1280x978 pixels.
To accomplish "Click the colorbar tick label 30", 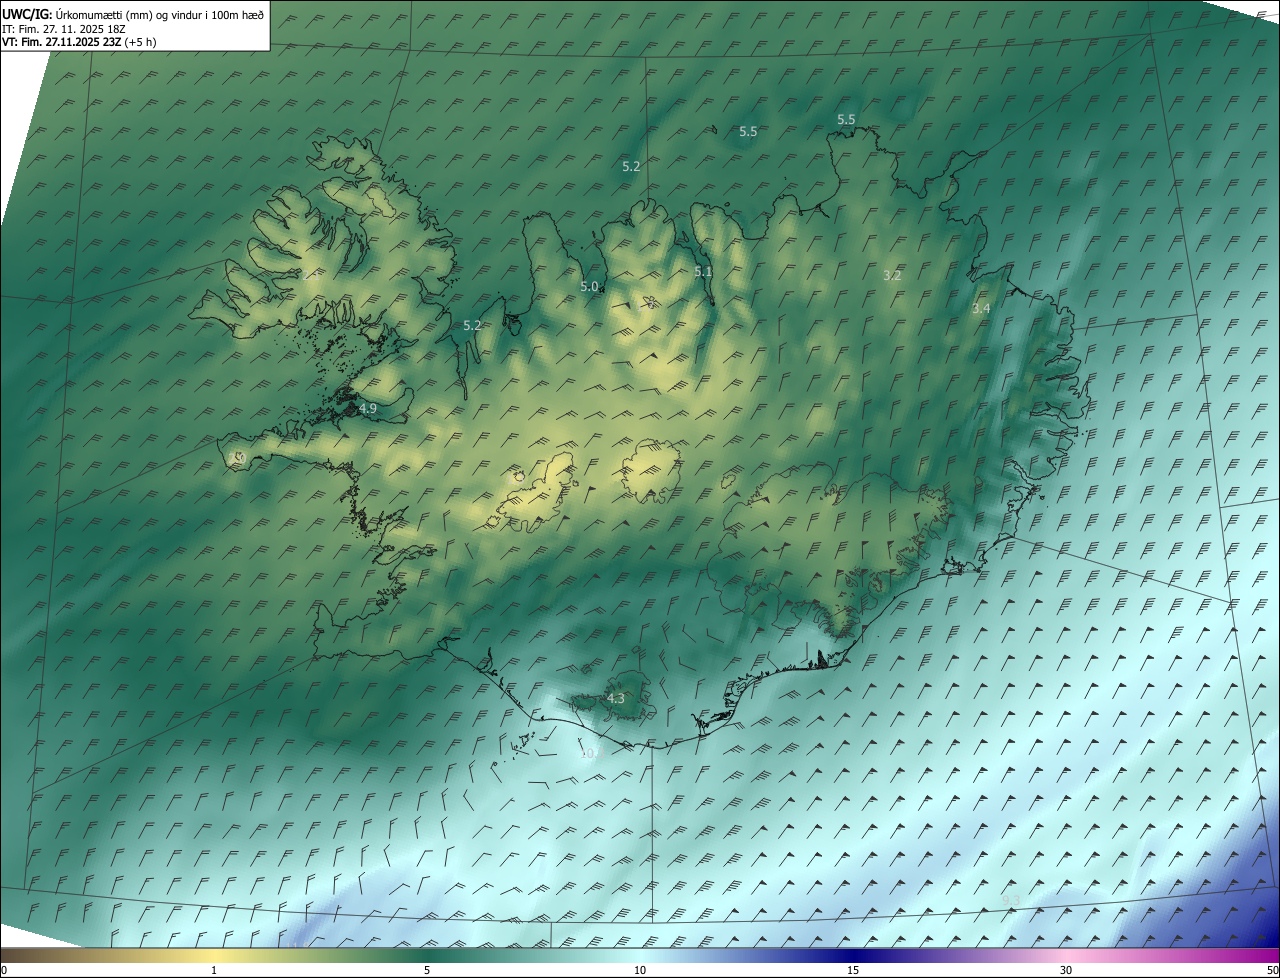I will [x=1066, y=970].
